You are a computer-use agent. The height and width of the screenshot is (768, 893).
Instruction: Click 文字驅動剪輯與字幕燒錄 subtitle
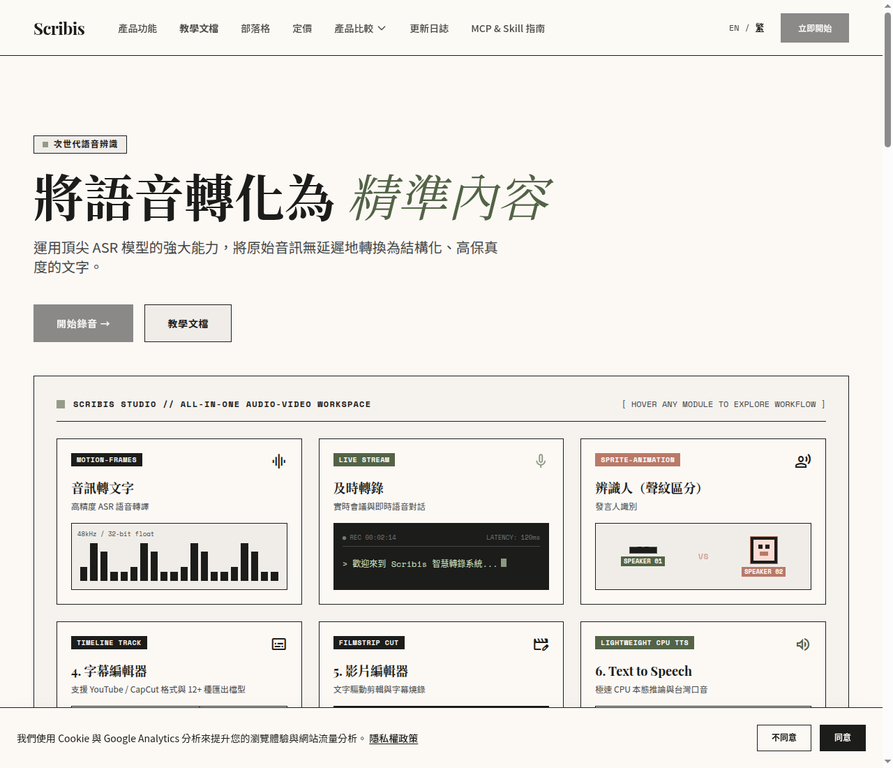[379, 689]
